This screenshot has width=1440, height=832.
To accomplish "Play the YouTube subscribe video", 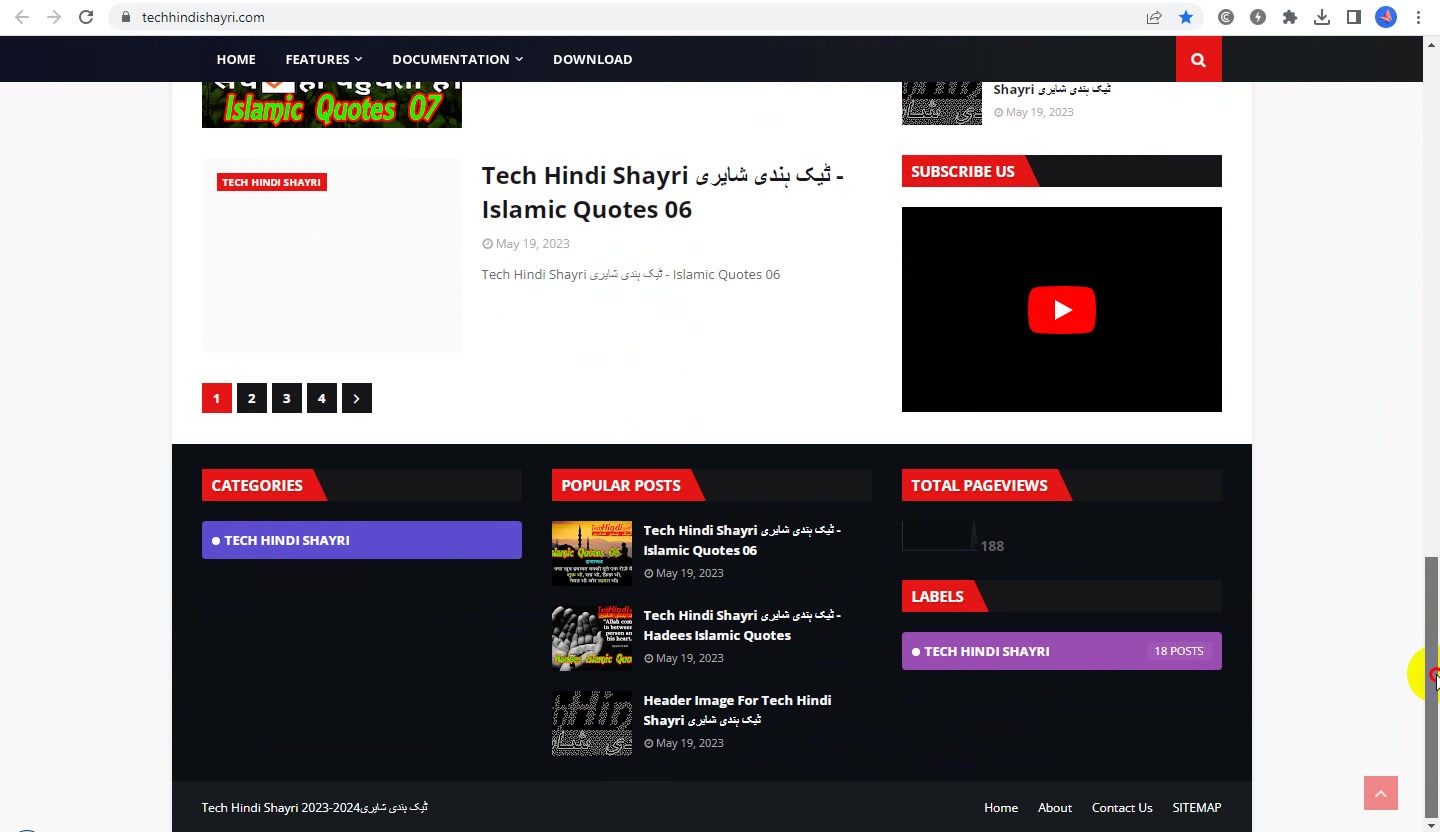I will (1062, 310).
